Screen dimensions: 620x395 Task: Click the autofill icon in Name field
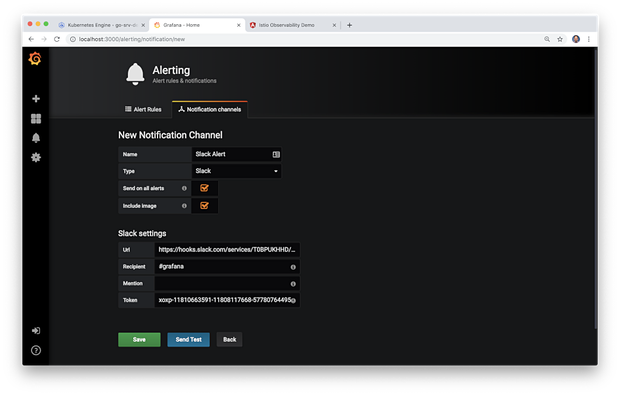tap(276, 155)
